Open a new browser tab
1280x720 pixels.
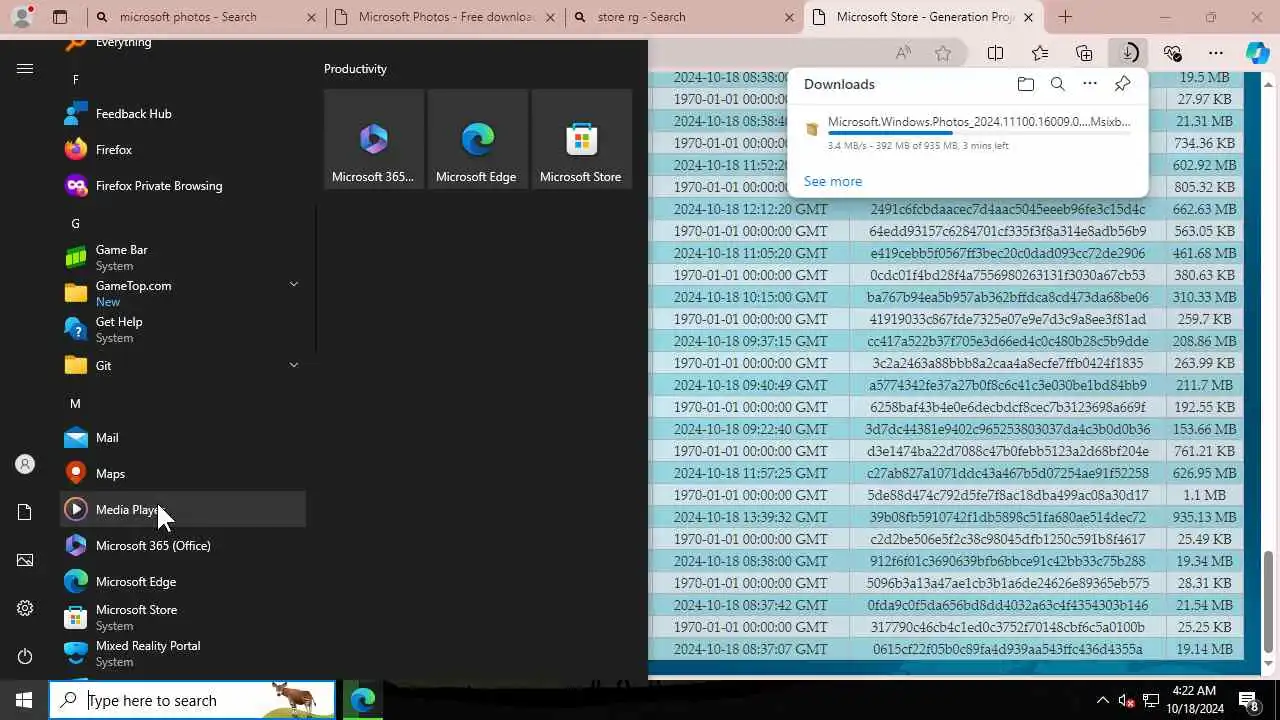point(1065,17)
